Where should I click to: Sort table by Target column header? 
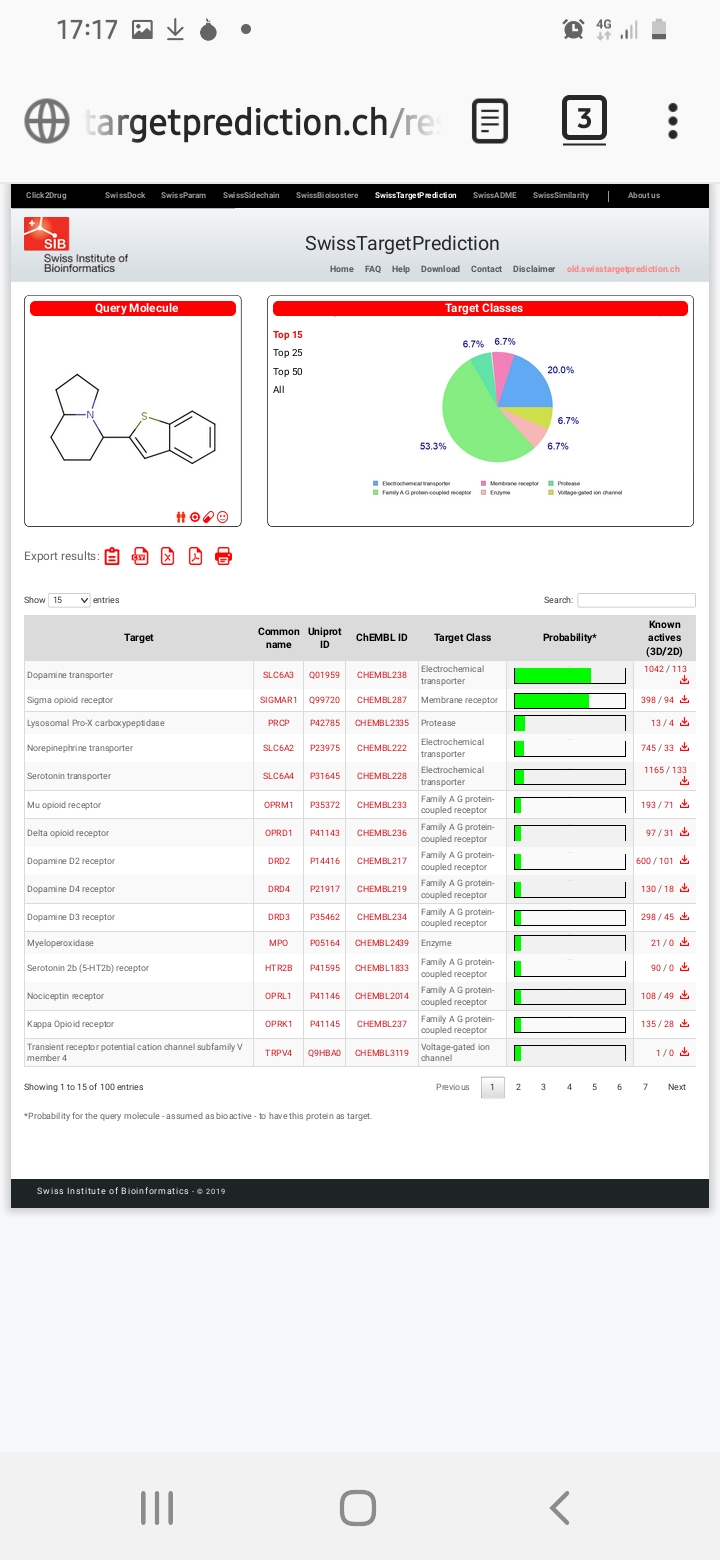point(139,637)
